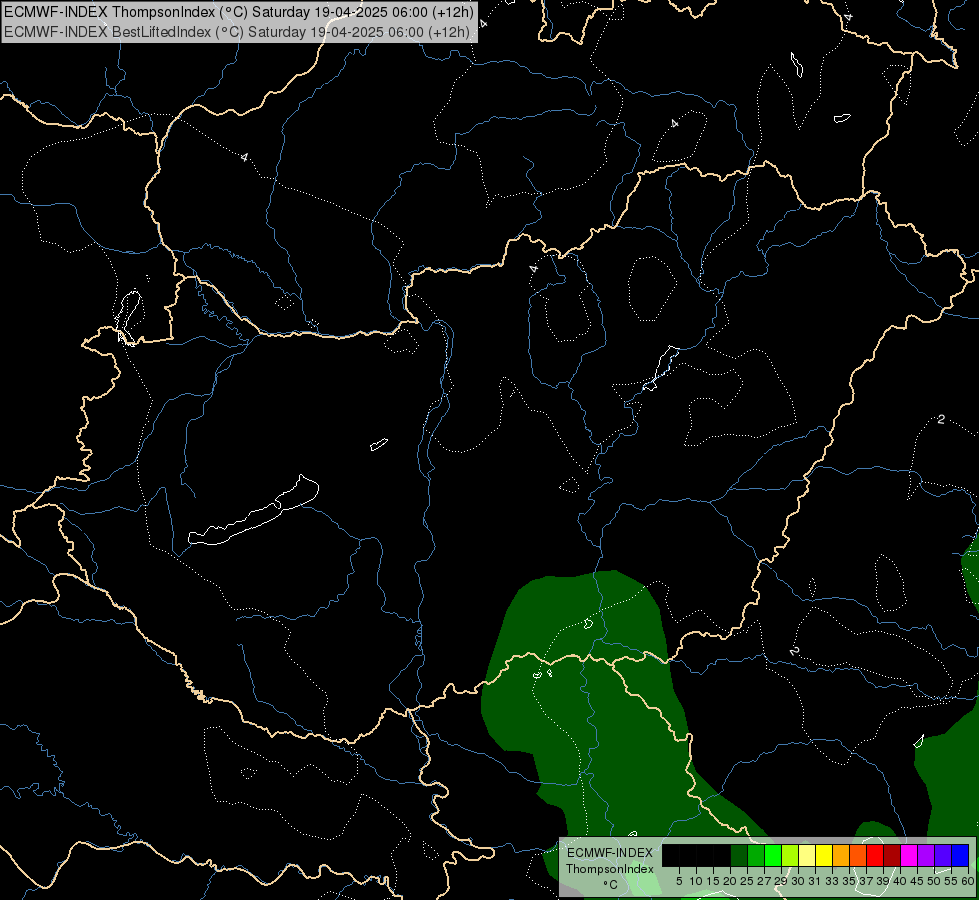Pick the yellow-green 29–30 legend swatch

tap(790, 855)
